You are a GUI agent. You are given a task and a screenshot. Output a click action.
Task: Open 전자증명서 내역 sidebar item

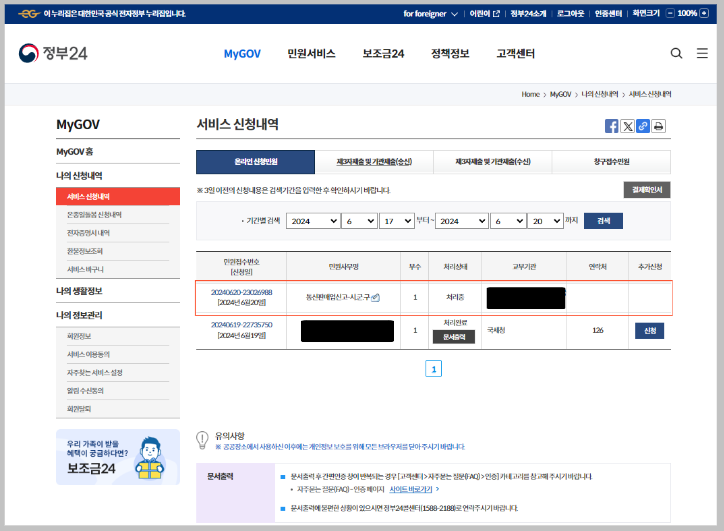click(88, 233)
